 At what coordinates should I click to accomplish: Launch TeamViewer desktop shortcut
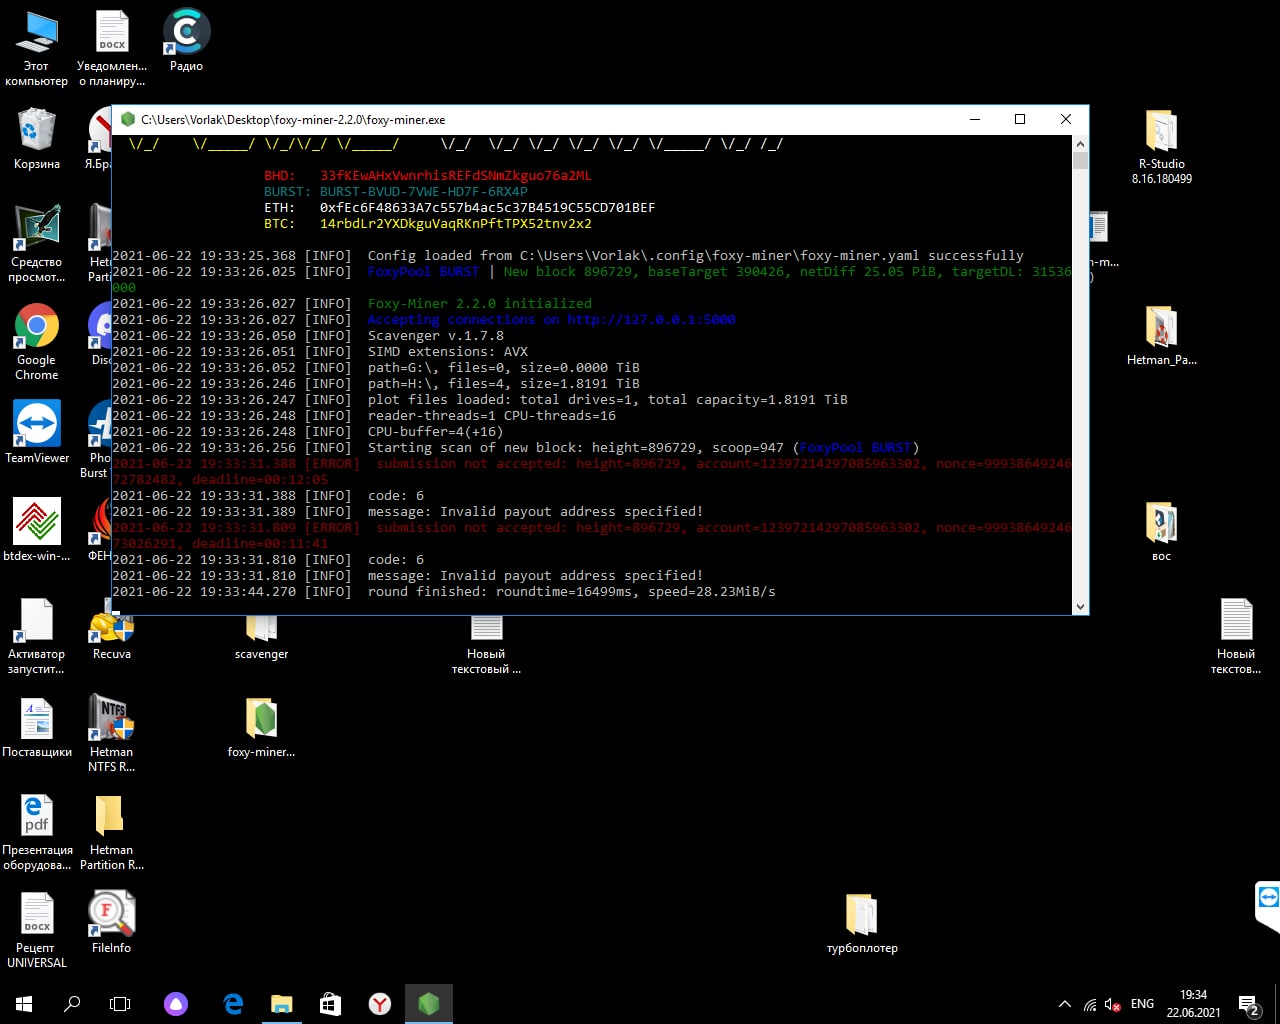click(x=37, y=432)
